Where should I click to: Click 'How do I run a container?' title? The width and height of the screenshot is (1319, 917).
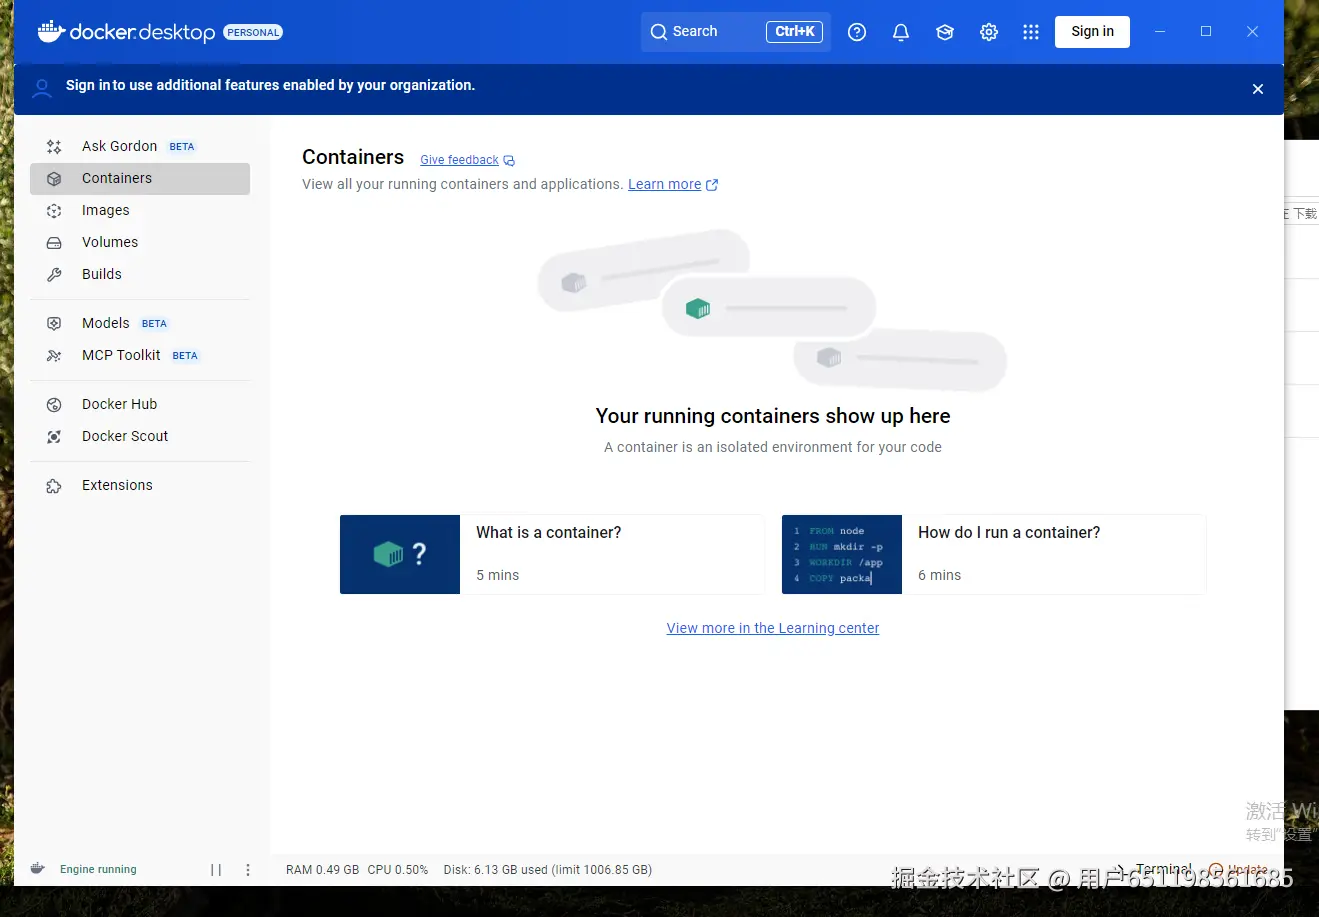pyautogui.click(x=1009, y=532)
